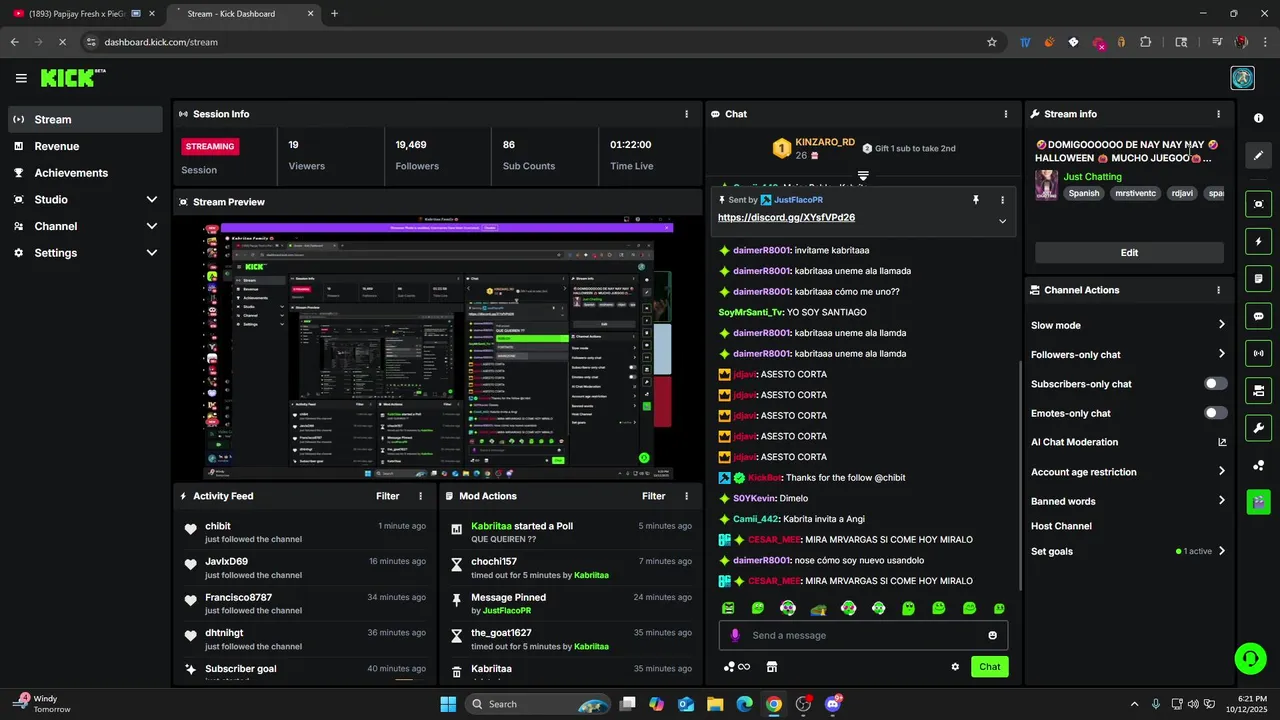Viewport: 1280px width, 720px height.
Task: Switch to the YouTube Papijay Fresh tab
Action: (84, 13)
